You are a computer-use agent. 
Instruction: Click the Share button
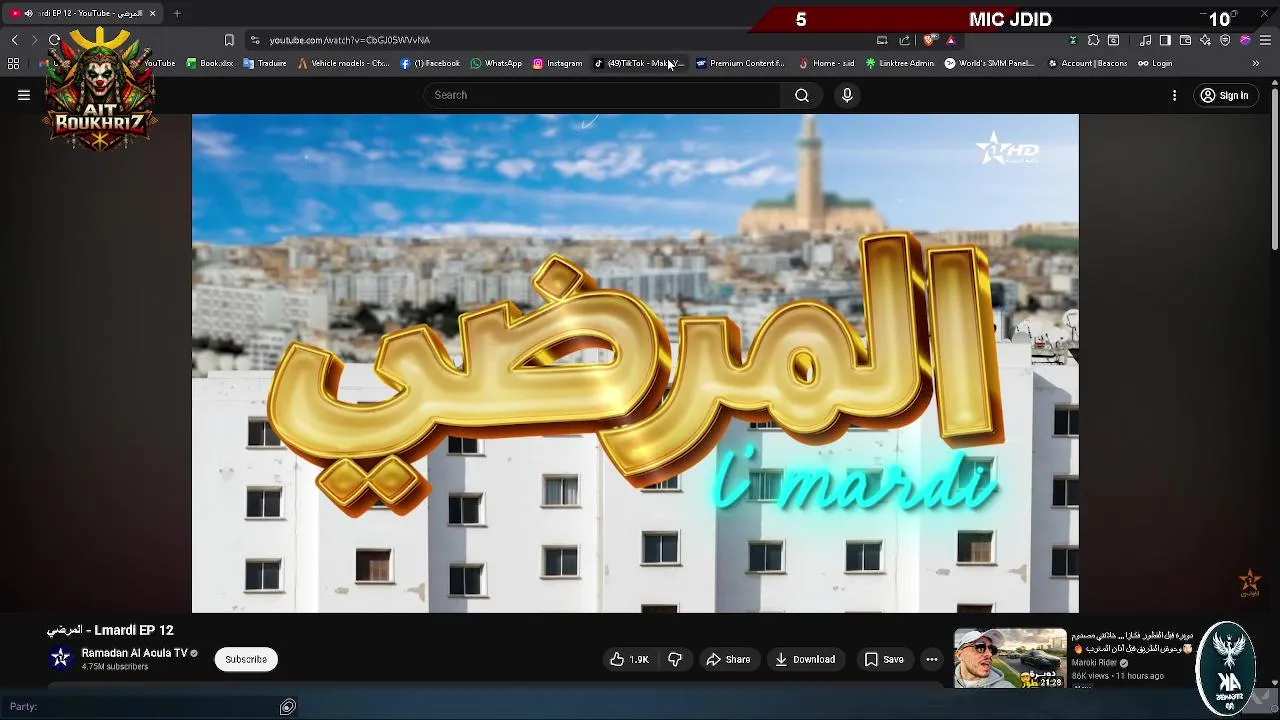[x=728, y=659]
